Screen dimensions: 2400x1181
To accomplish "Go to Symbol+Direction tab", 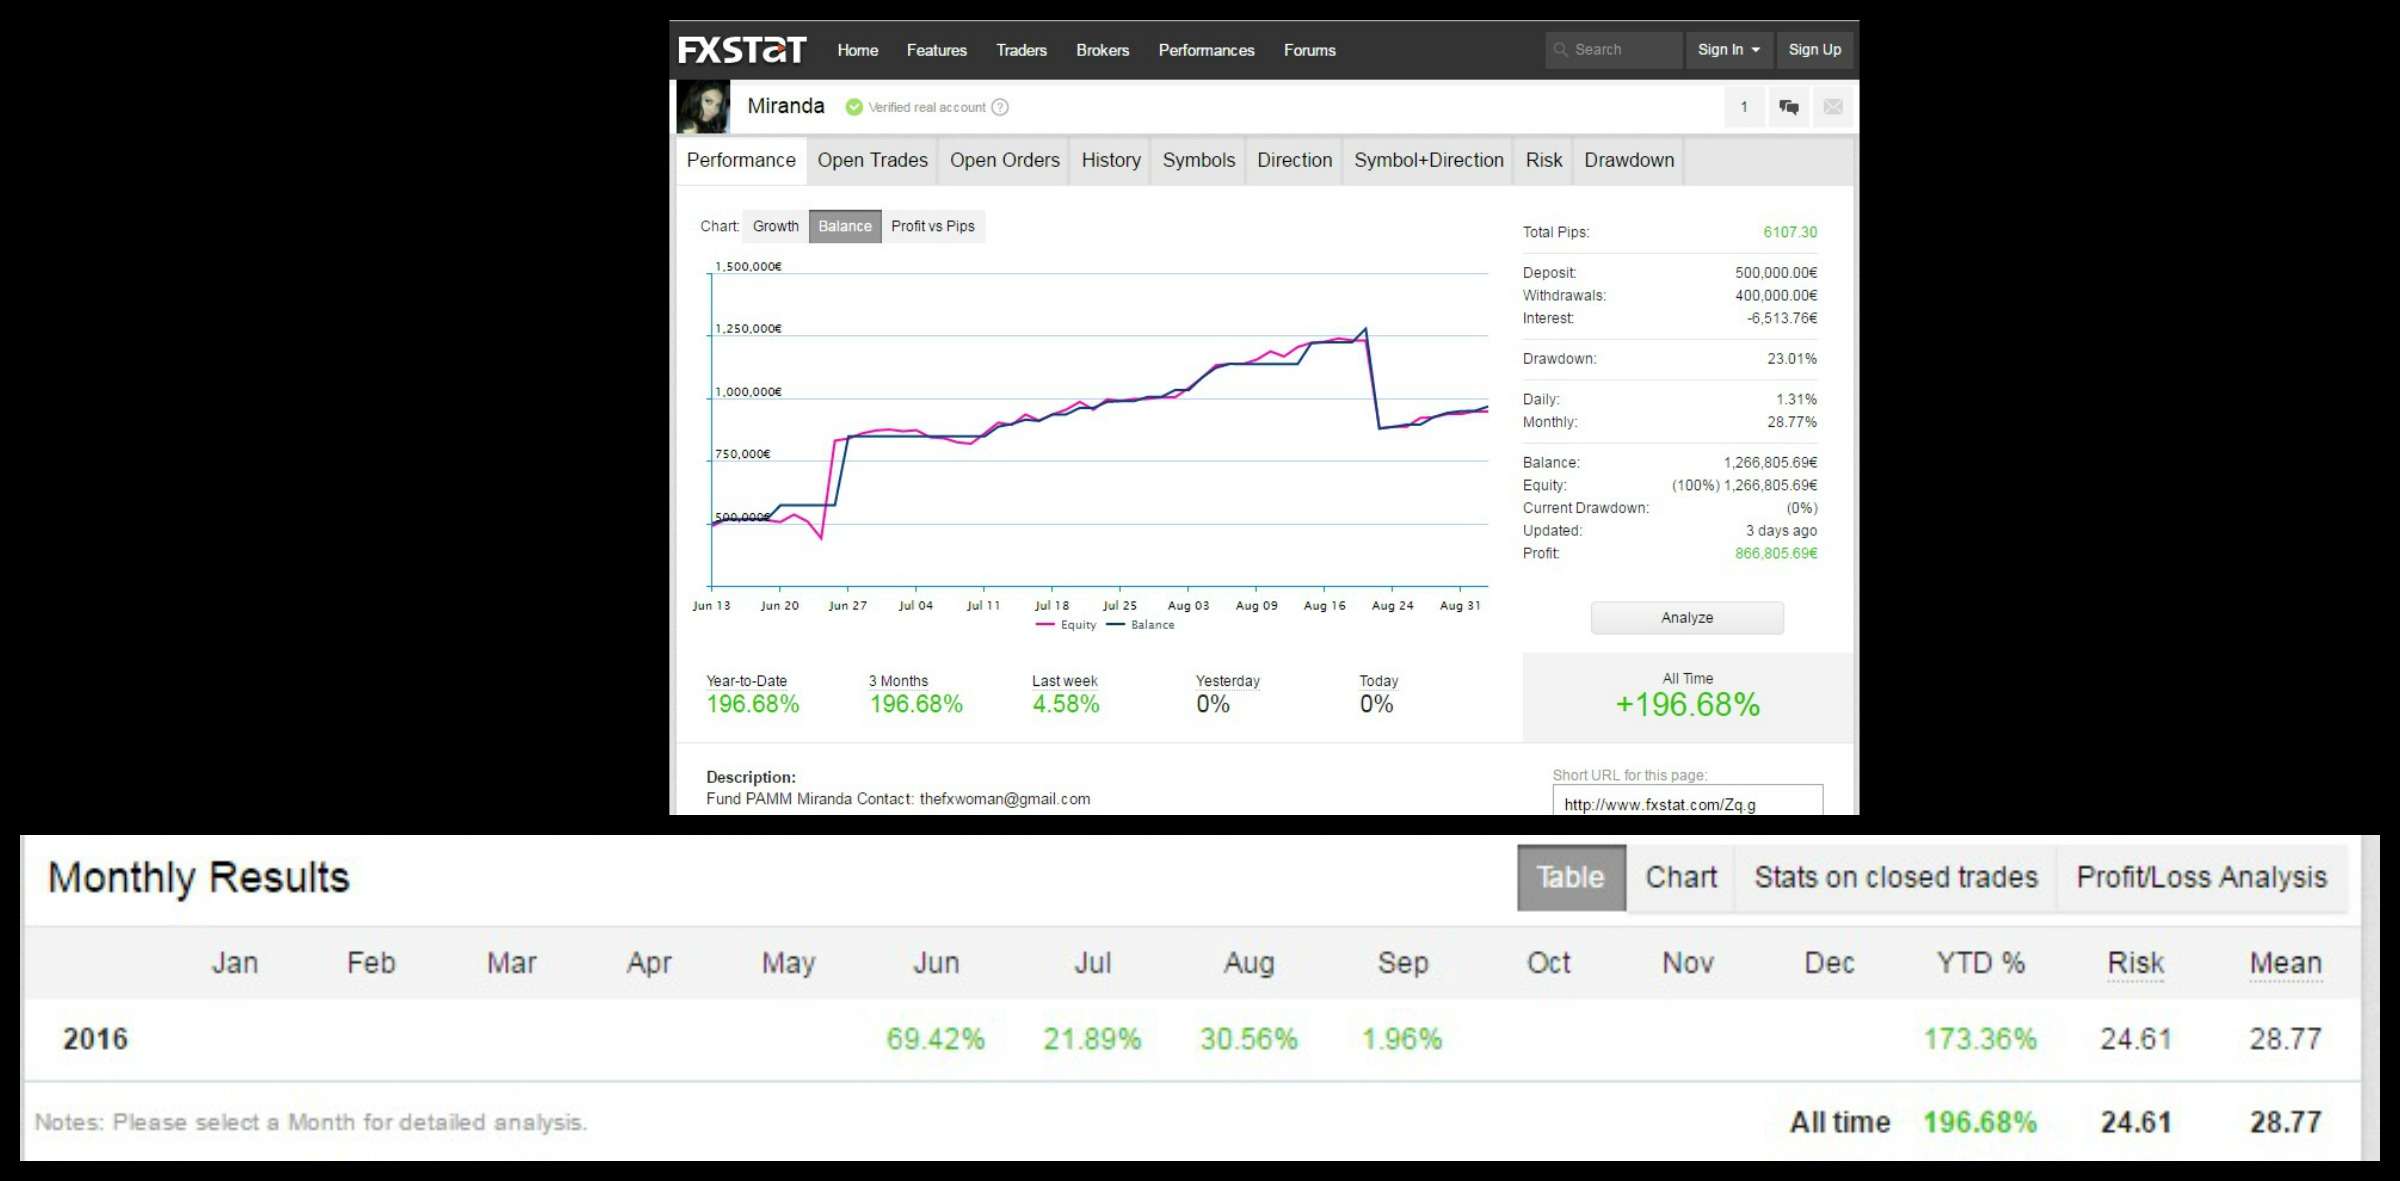I will pyautogui.click(x=1428, y=160).
